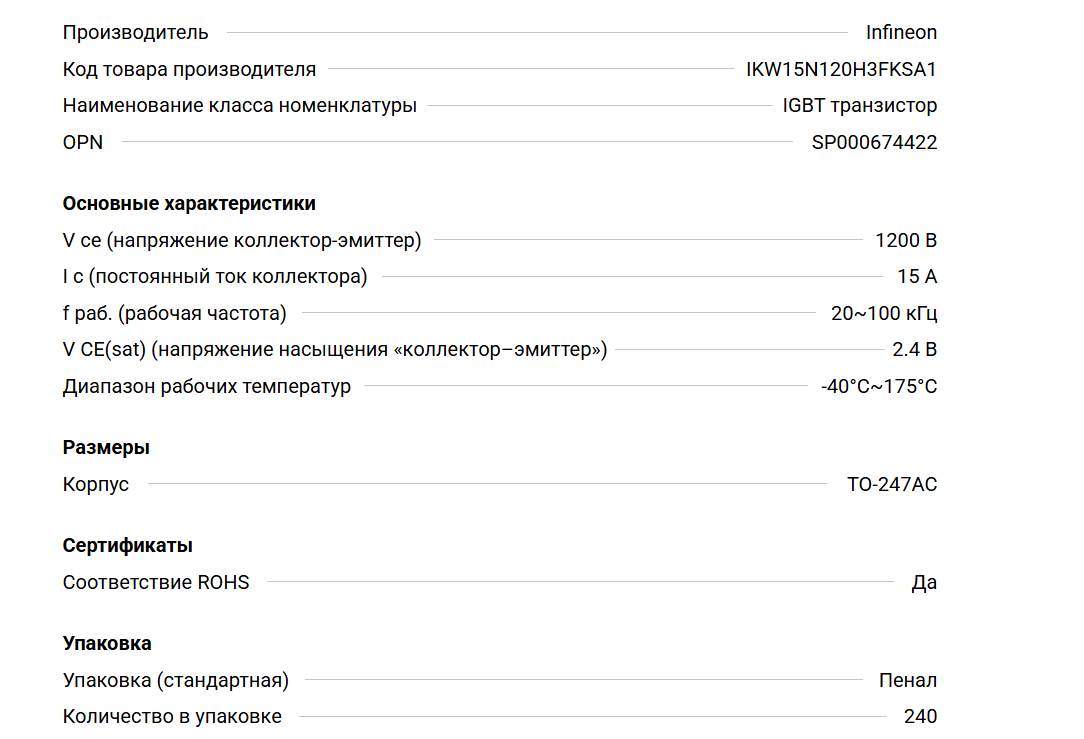Click the Диапазон рабочих температур label
Image resolution: width=1084 pixels, height=739 pixels.
pos(207,386)
